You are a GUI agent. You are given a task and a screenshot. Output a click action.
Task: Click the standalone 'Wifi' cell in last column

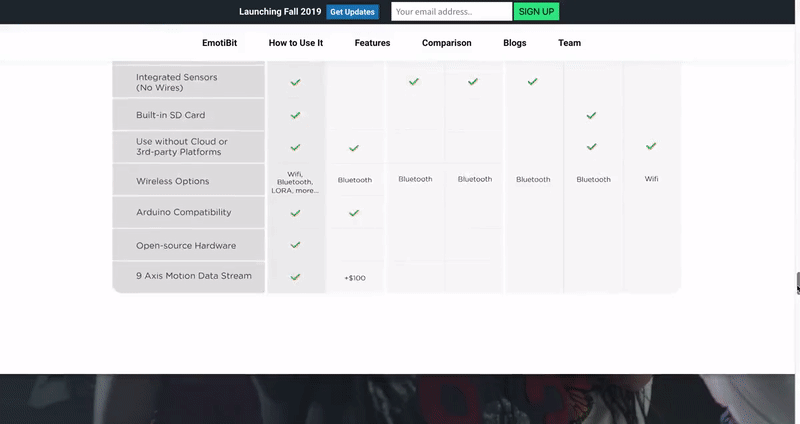coord(652,179)
